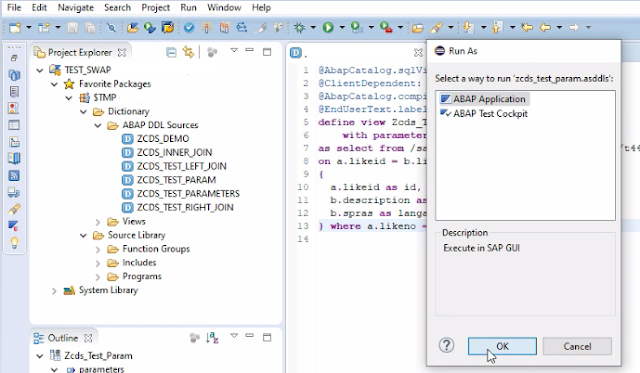Collapse the ABAP DDL Sources folder
The height and width of the screenshot is (373, 640).
98,125
